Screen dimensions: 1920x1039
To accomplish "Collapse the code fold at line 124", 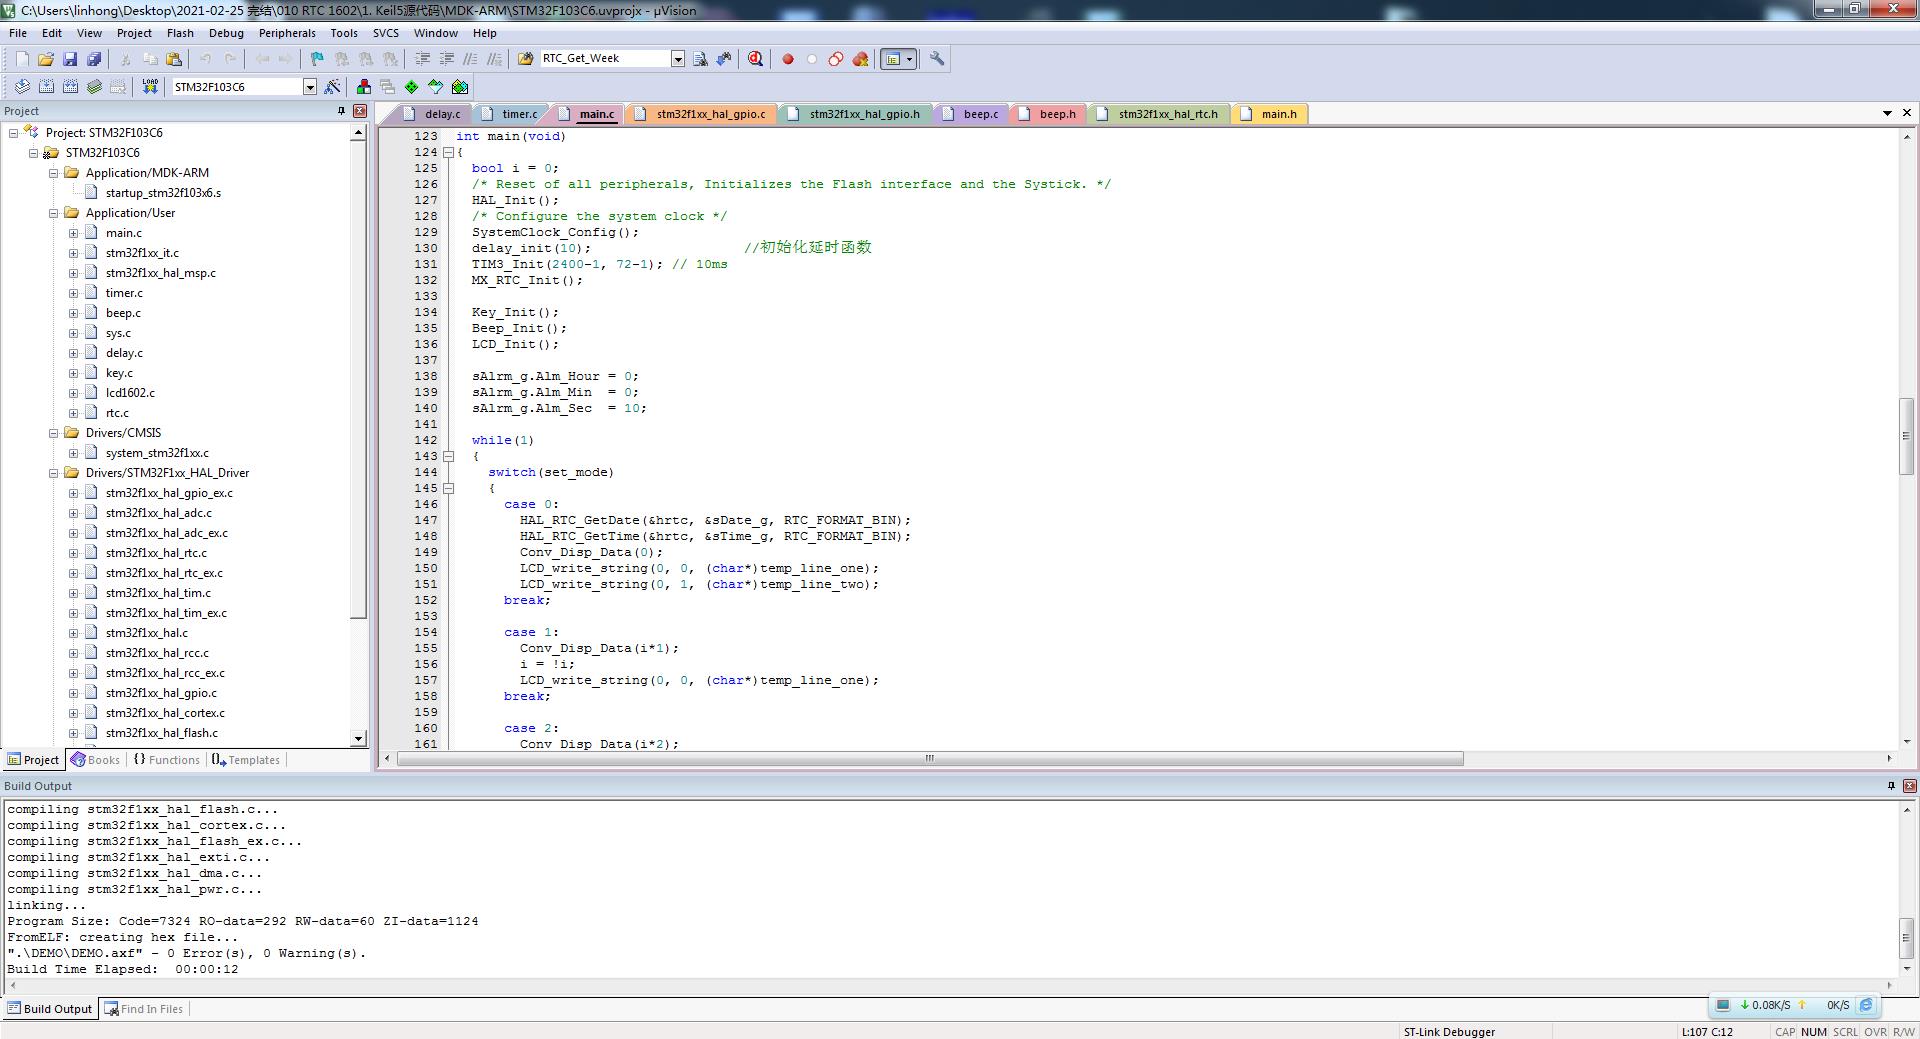I will 448,152.
